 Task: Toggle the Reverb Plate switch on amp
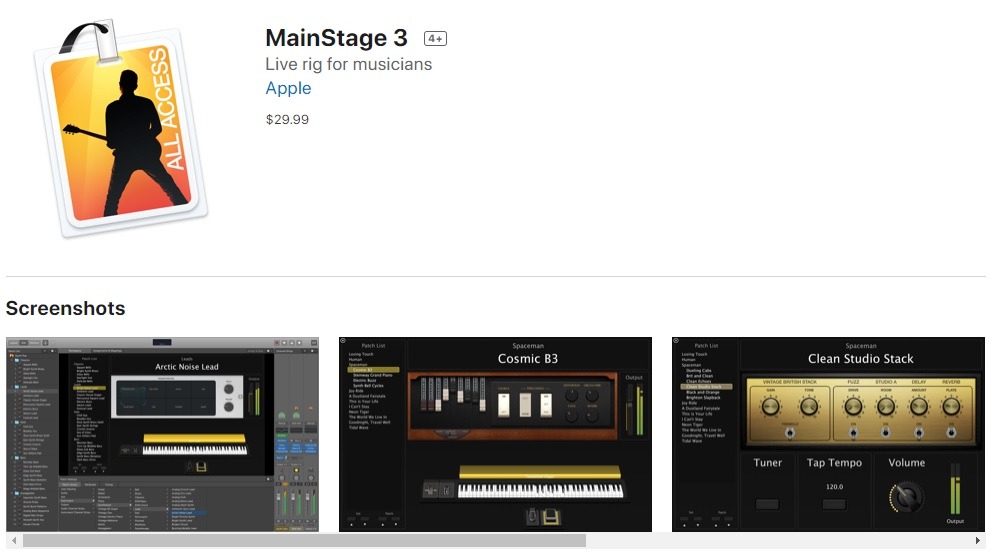tap(951, 432)
